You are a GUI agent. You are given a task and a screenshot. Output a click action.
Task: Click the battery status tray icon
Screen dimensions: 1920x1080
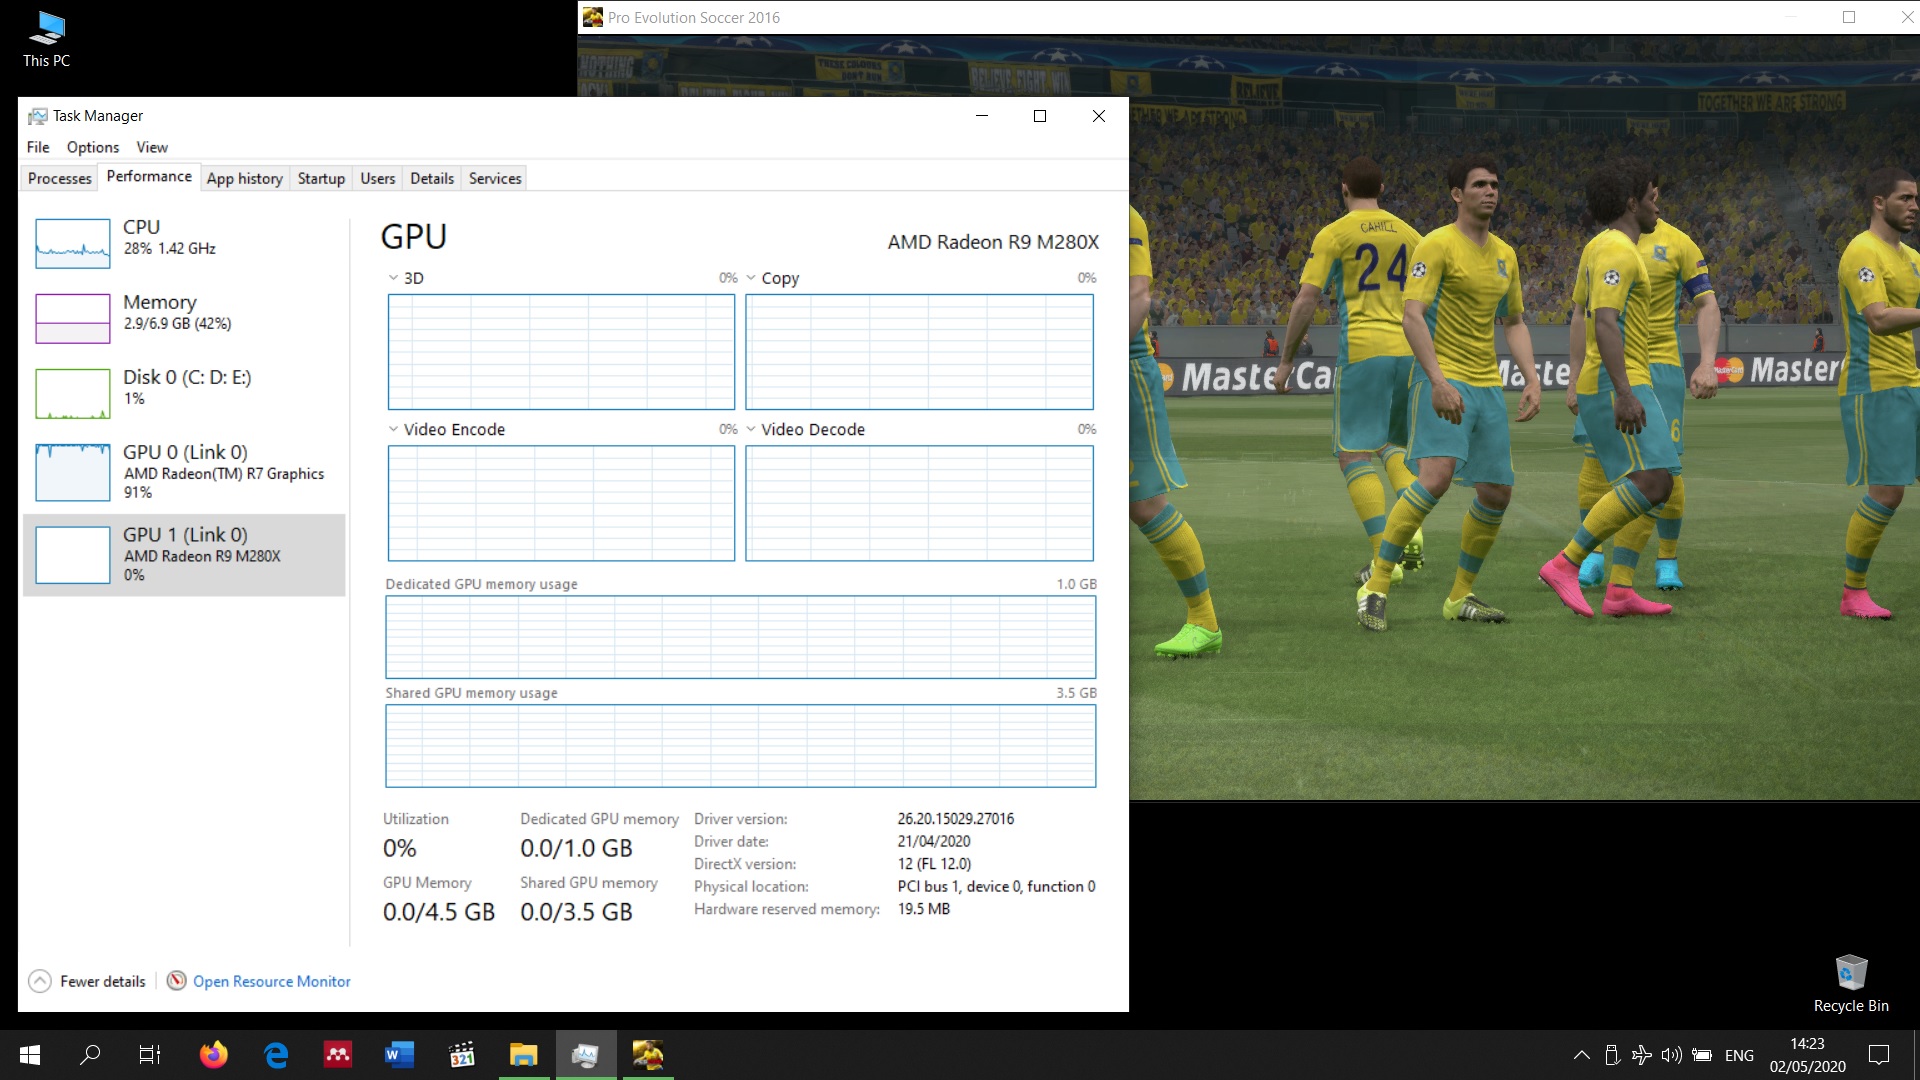[x=1701, y=1055]
